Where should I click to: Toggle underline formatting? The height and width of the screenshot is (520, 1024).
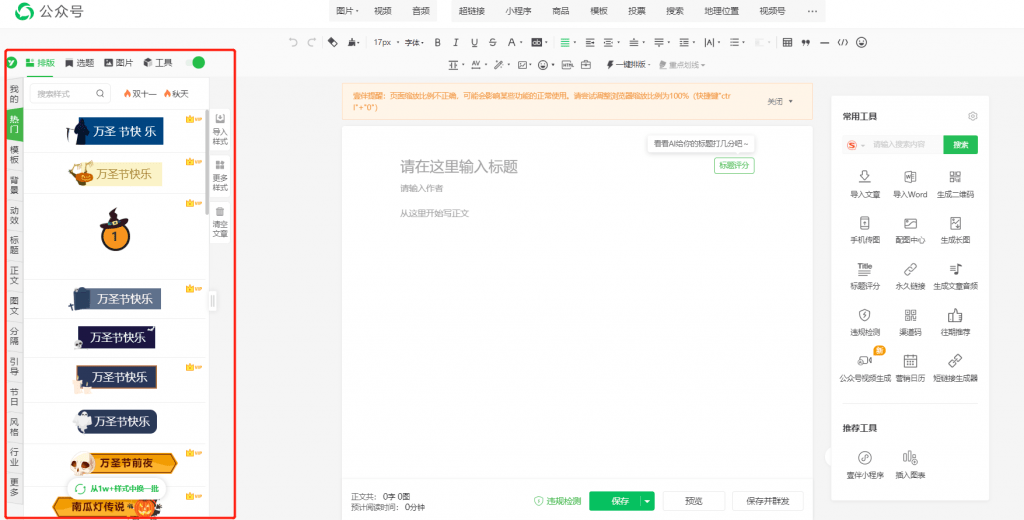(474, 42)
